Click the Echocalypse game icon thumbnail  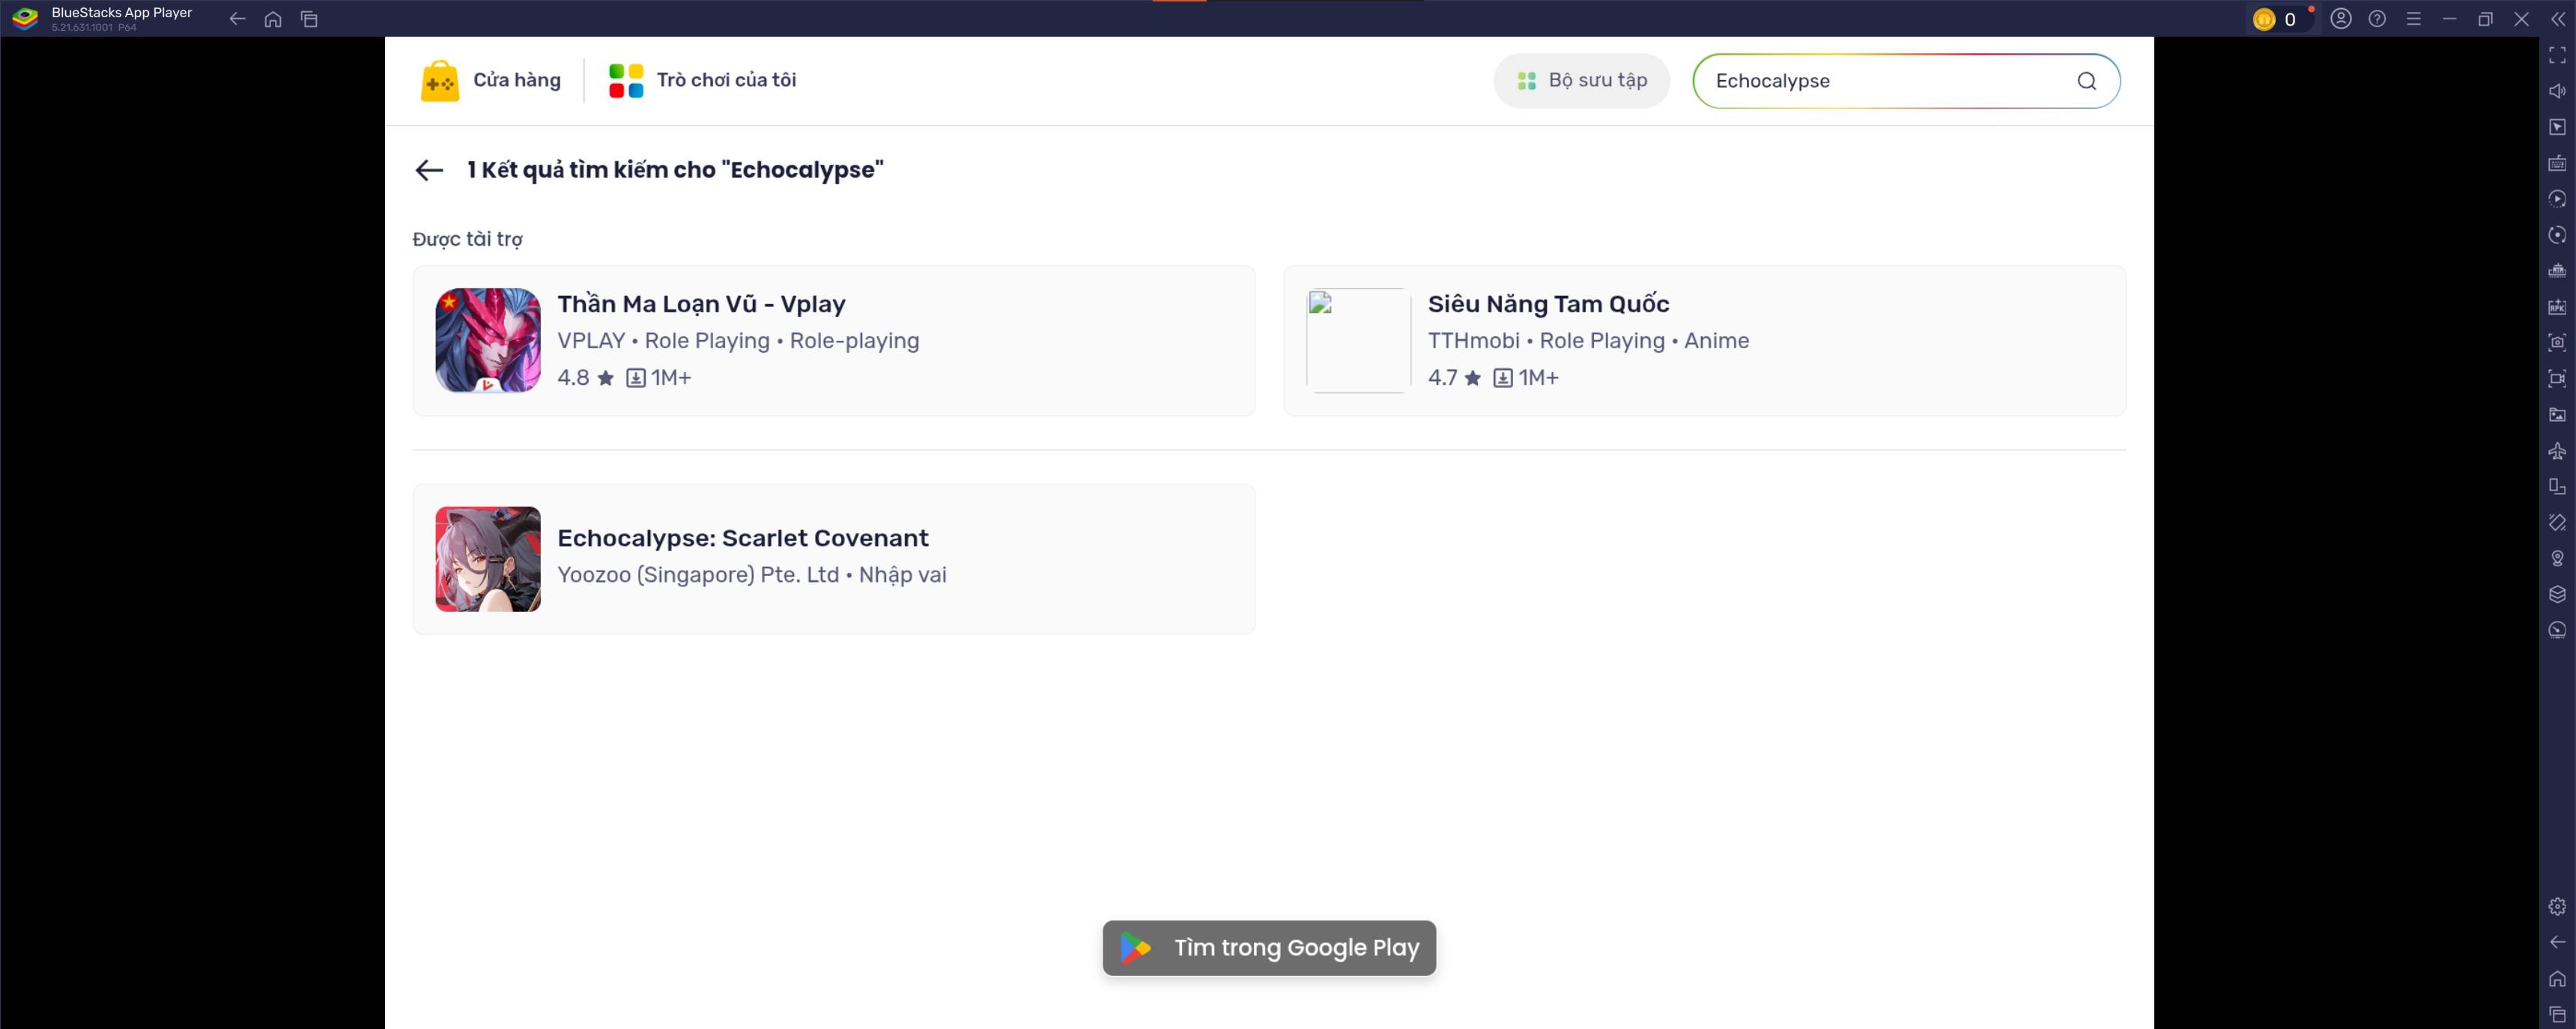(x=488, y=559)
